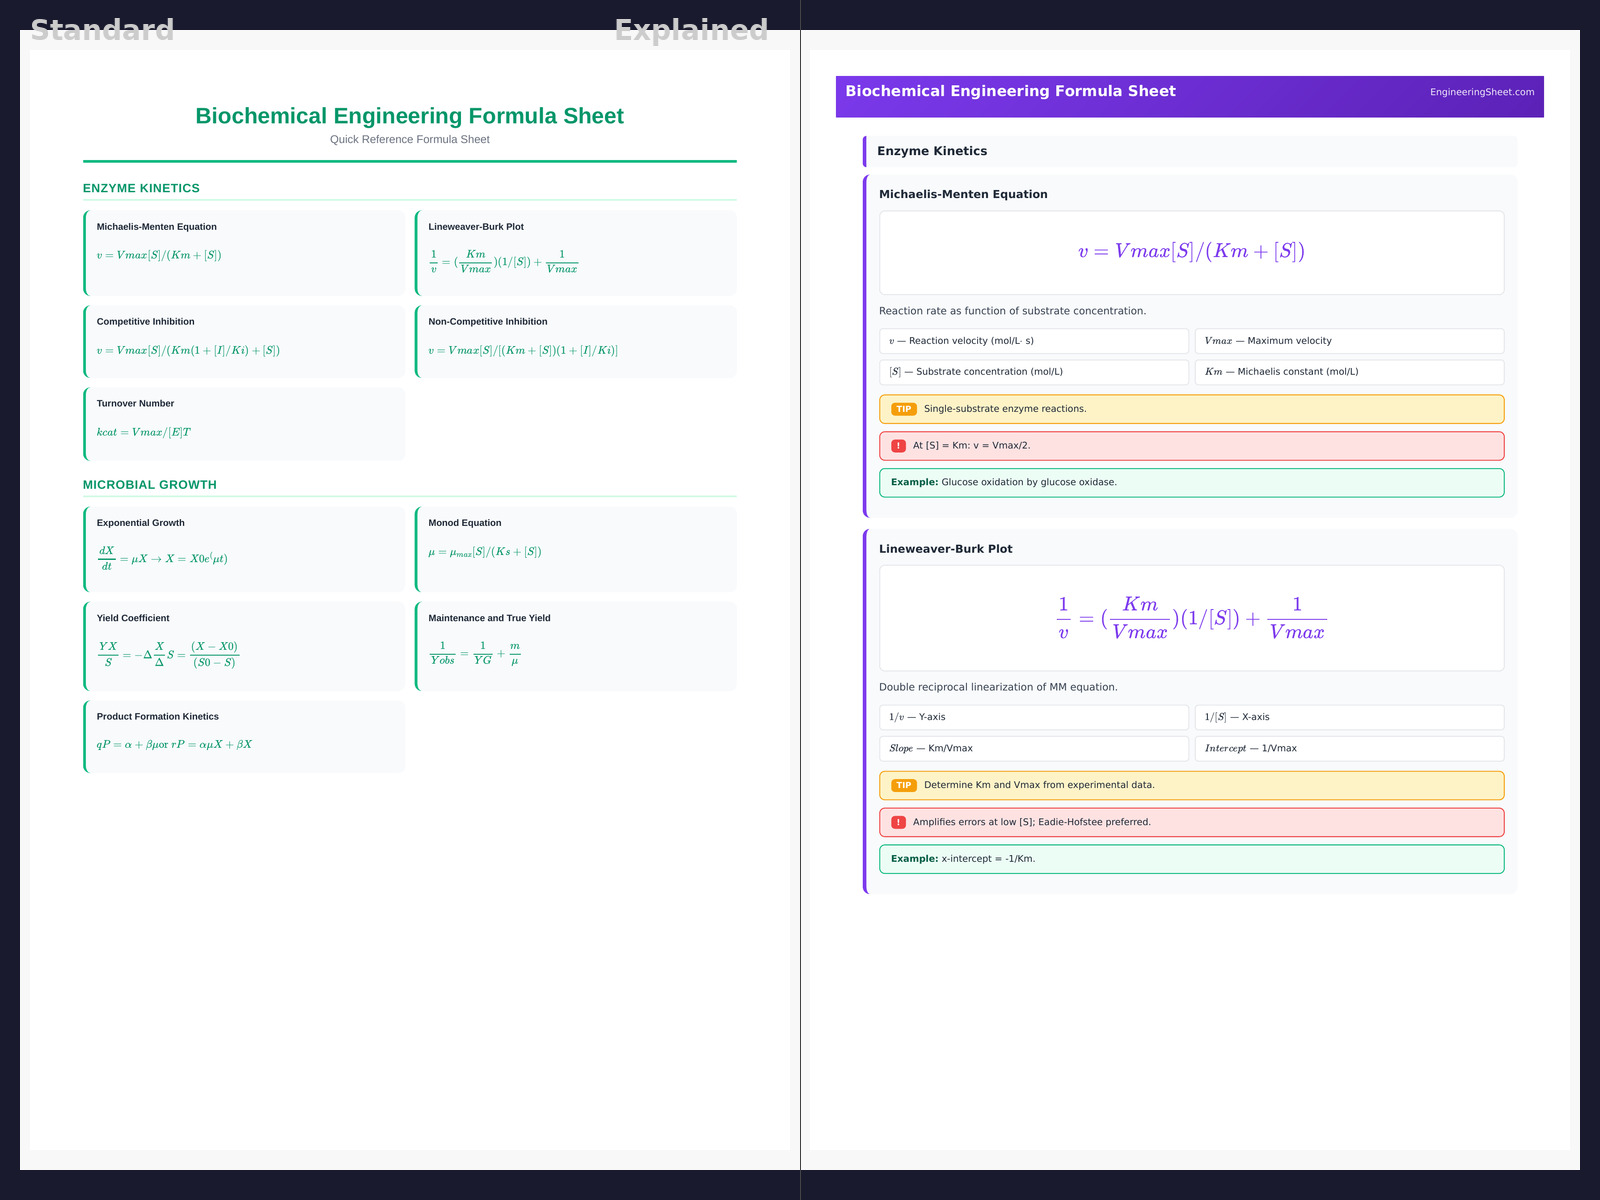Image resolution: width=1600 pixels, height=1200 pixels.
Task: Click the Maintenance and True Yield card
Action: tap(576, 645)
